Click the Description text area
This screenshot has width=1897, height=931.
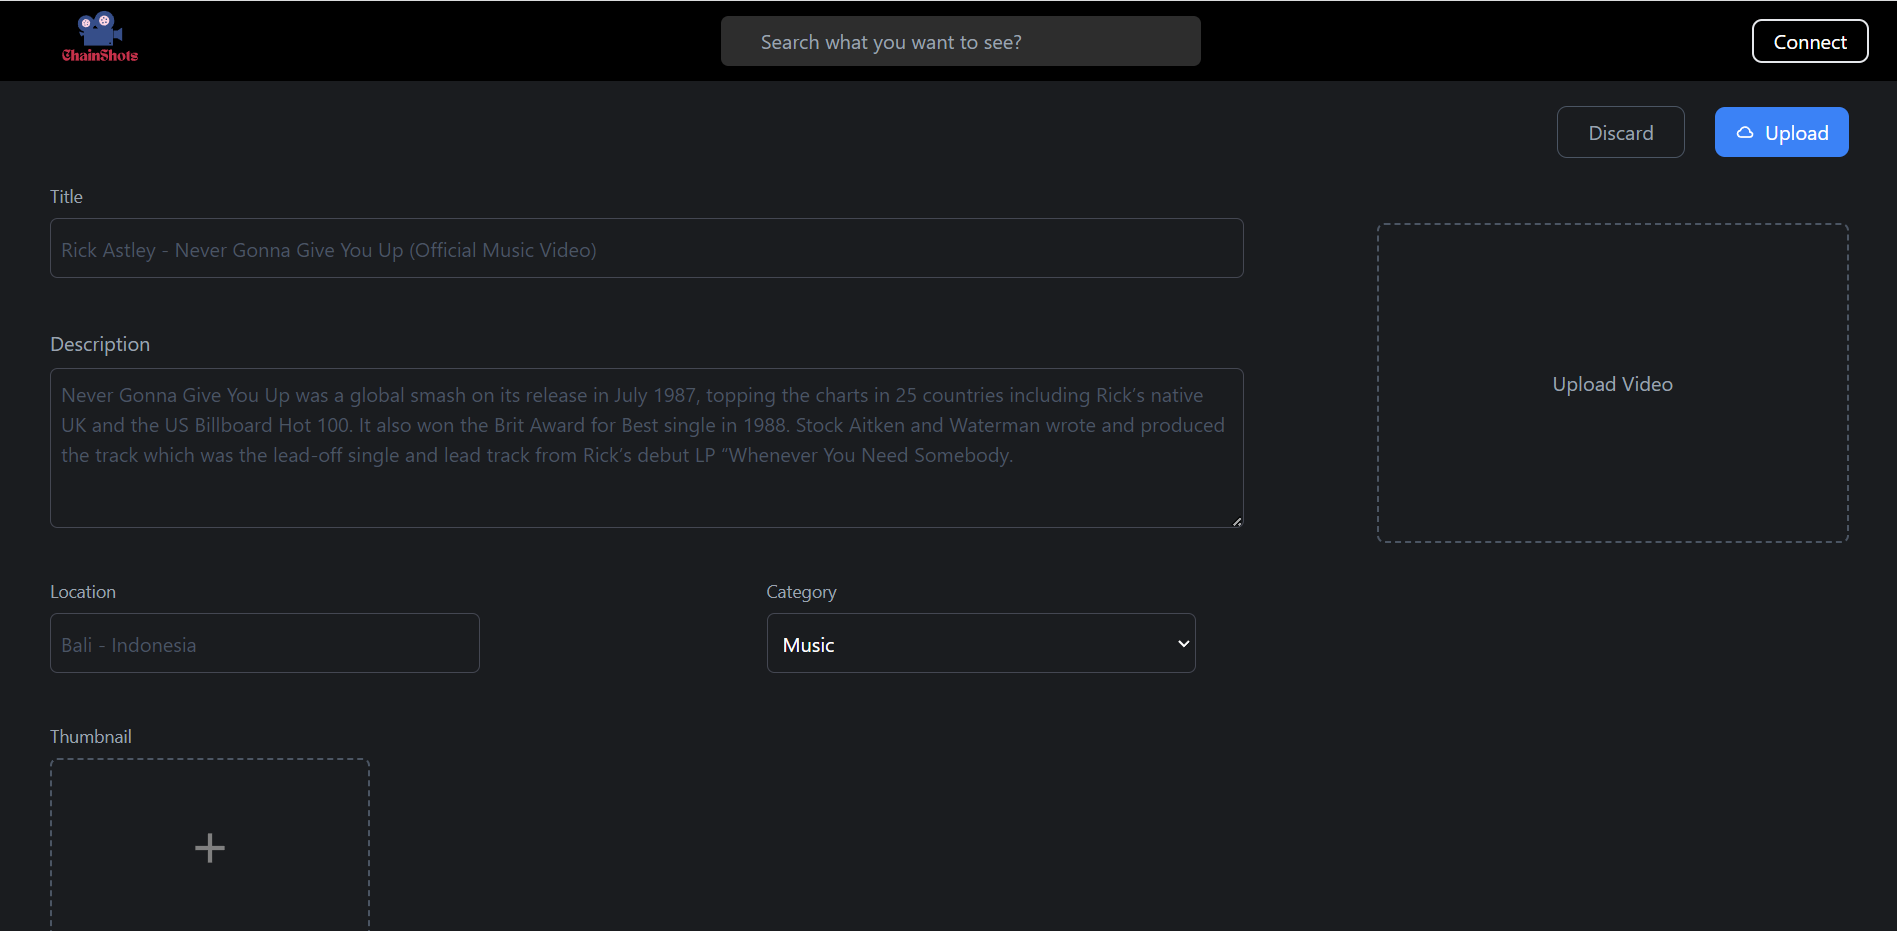(x=646, y=448)
